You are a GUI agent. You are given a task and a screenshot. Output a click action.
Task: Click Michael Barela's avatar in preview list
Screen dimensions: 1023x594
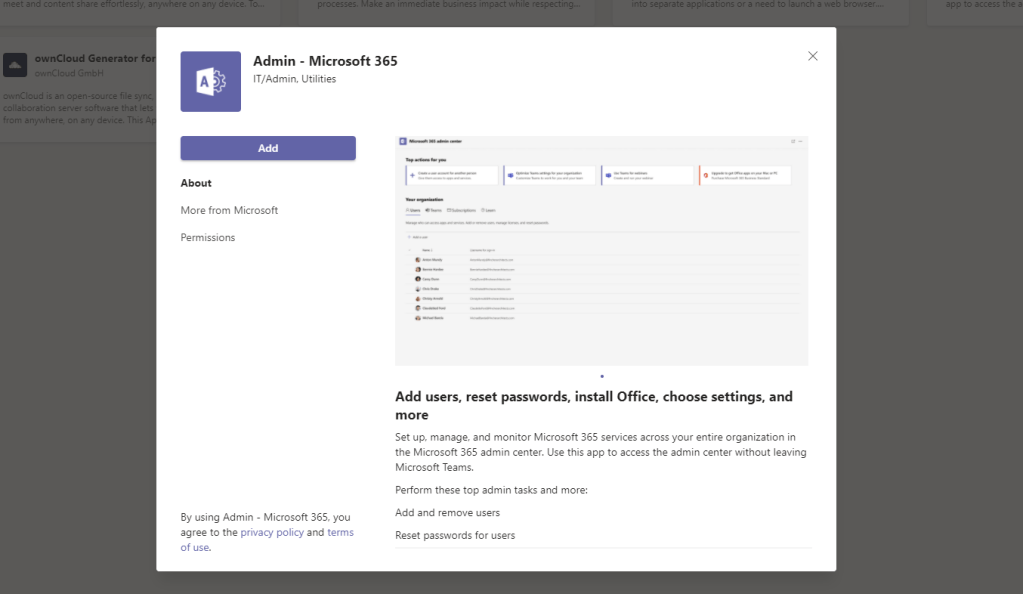418,317
